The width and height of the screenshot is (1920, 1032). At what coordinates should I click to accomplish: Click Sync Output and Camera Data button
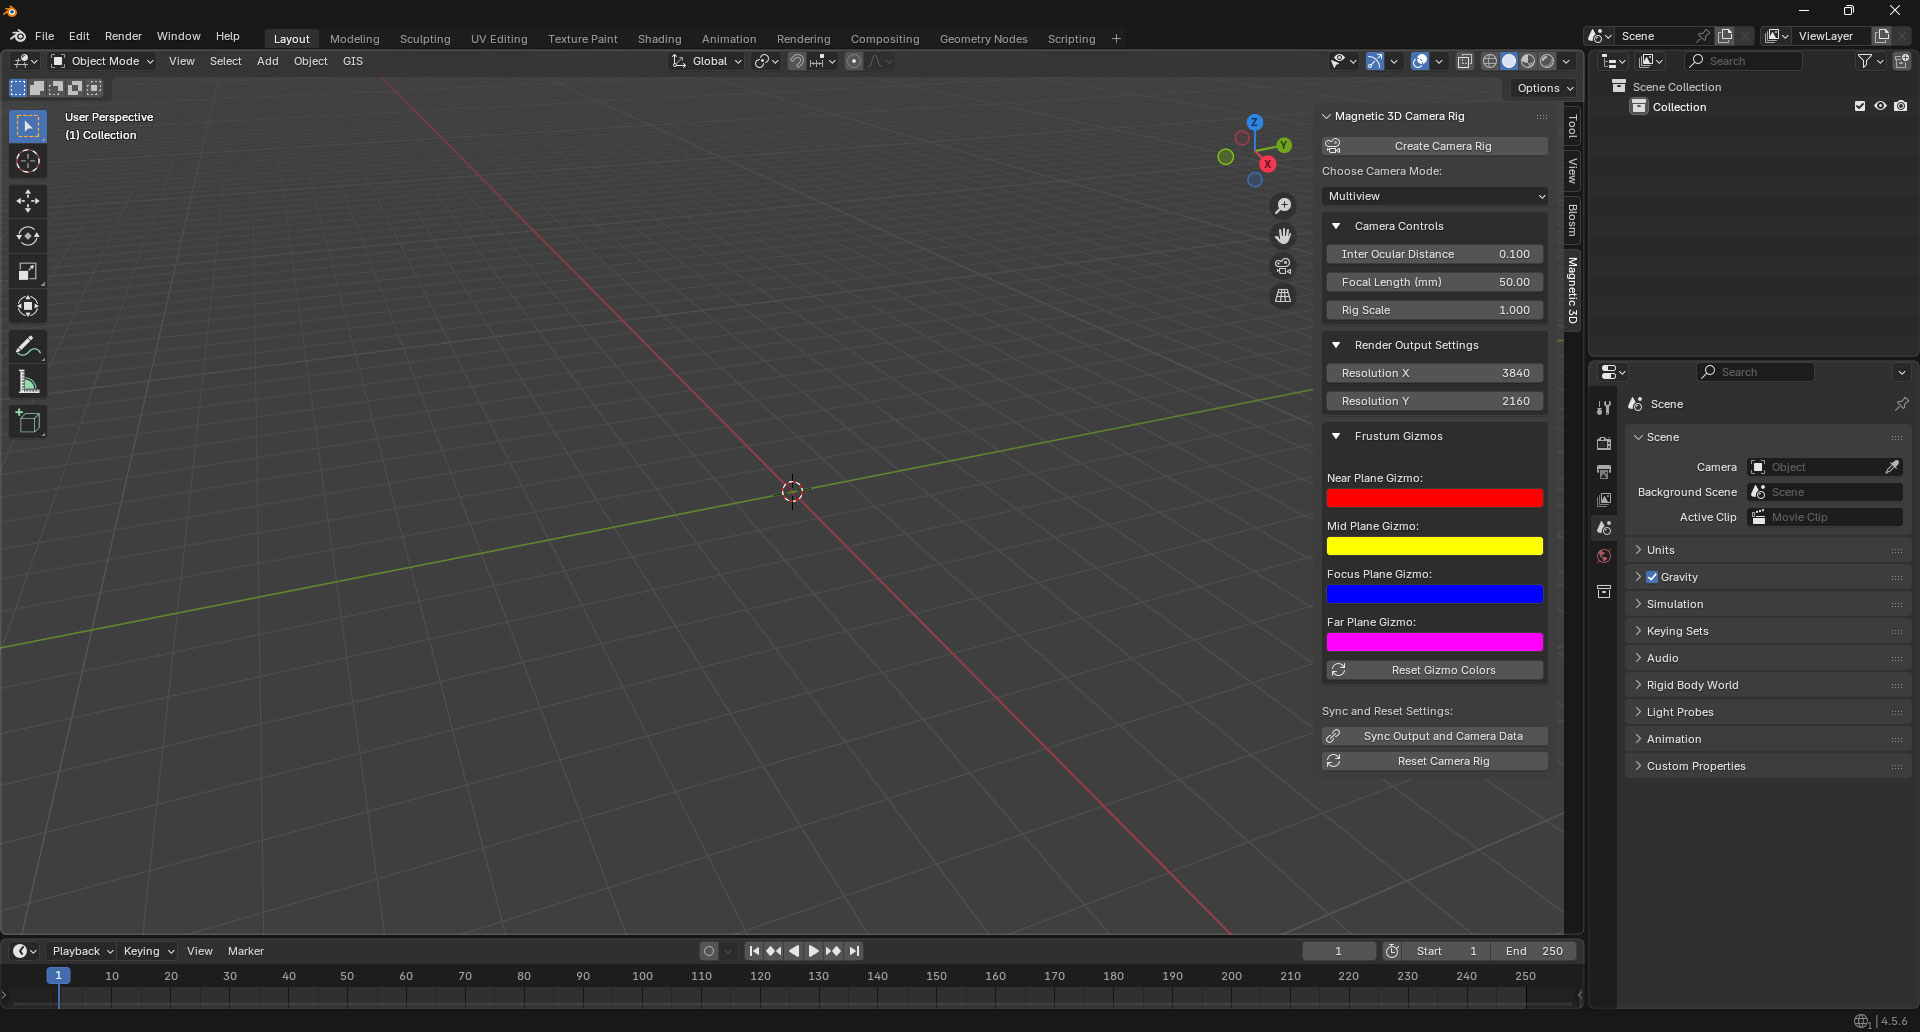click(x=1435, y=736)
